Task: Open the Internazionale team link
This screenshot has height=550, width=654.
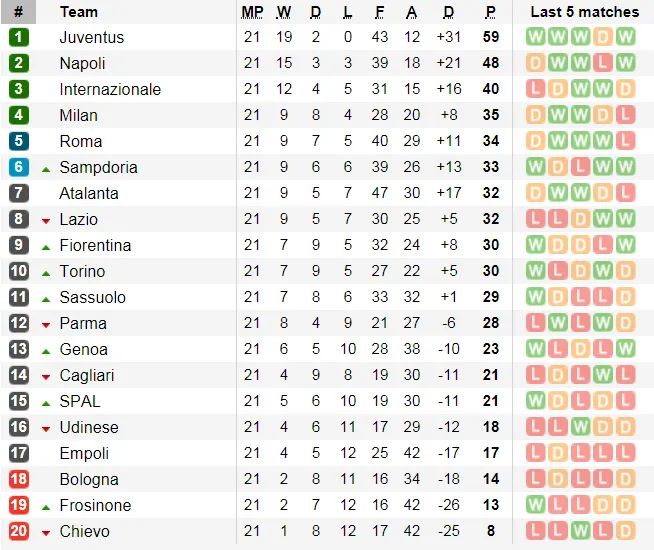Action: coord(110,89)
